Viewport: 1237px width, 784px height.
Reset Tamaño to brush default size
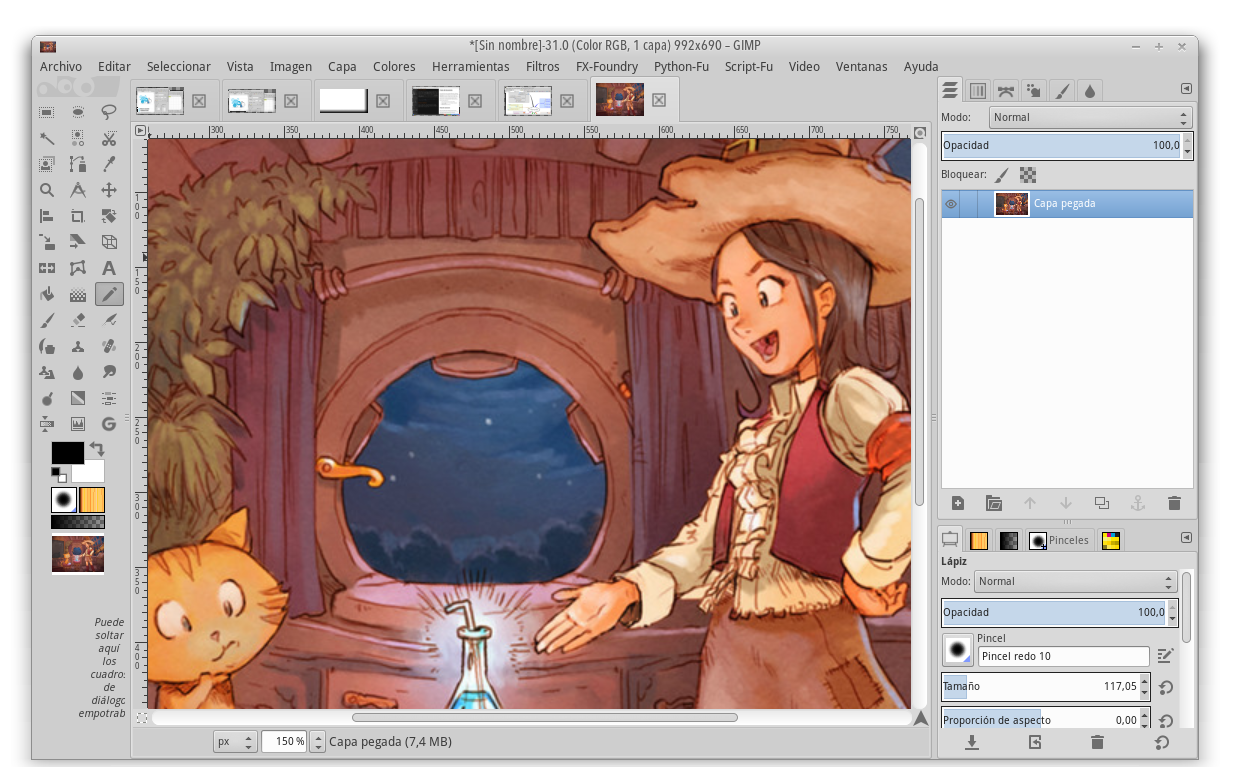click(1165, 687)
